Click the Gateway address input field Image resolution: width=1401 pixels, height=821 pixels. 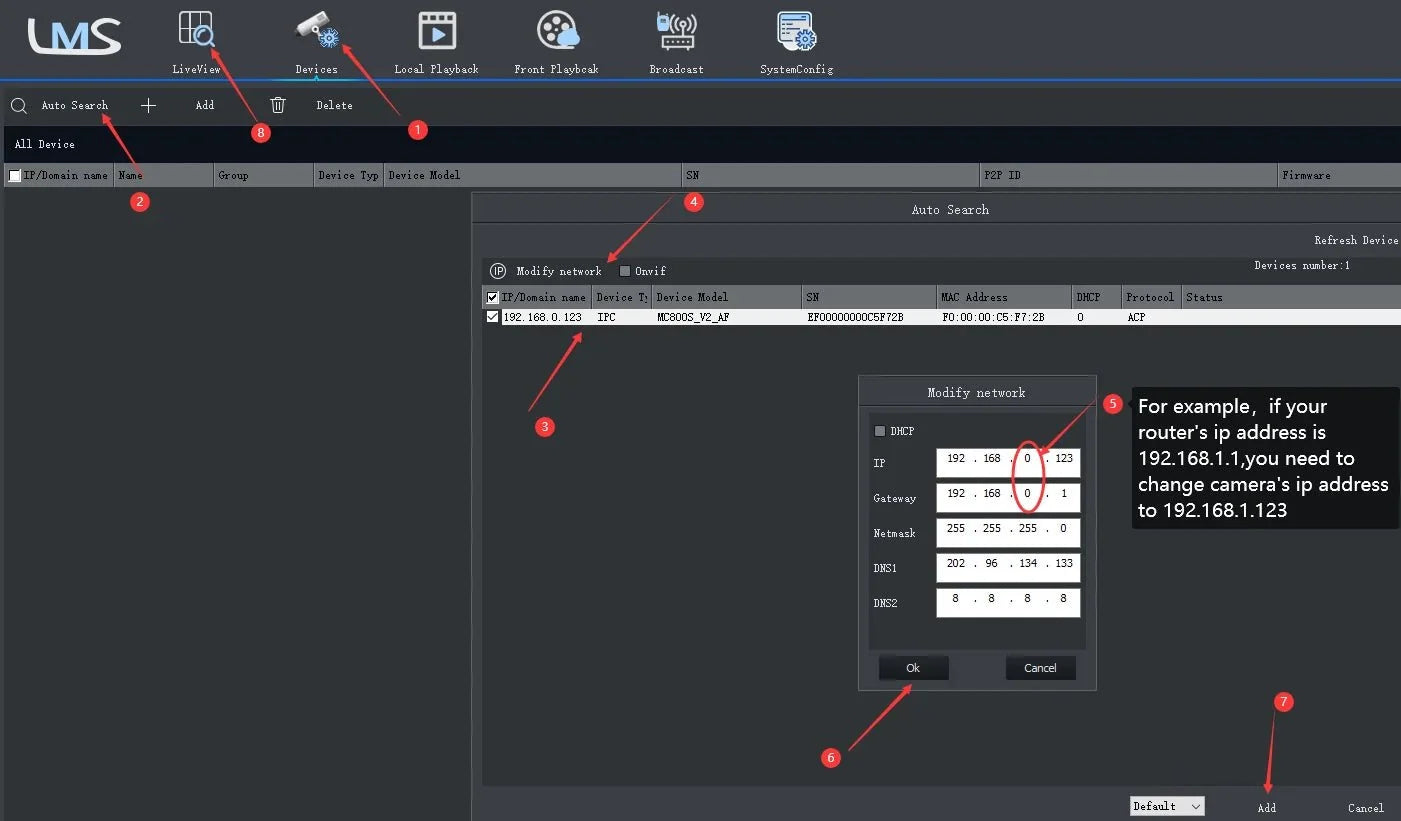(1008, 497)
